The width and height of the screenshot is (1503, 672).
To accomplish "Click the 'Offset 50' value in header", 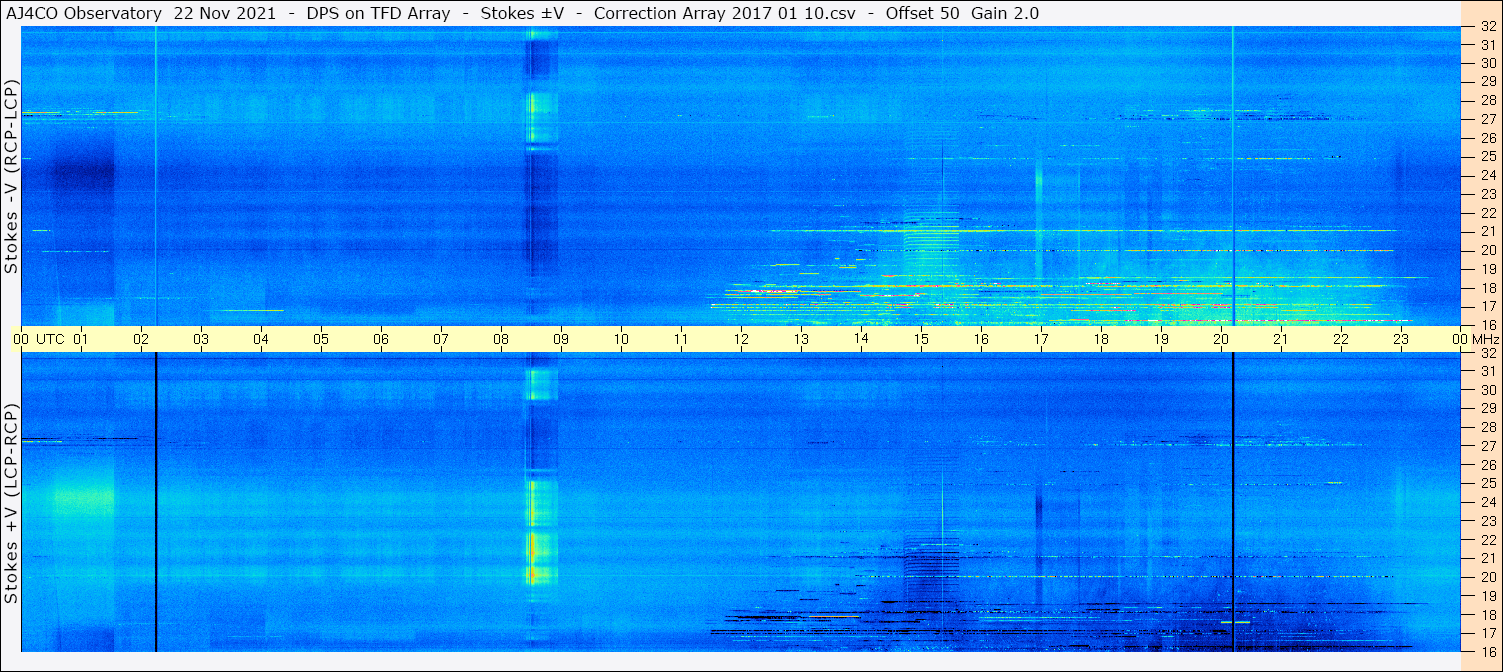I will coord(924,13).
